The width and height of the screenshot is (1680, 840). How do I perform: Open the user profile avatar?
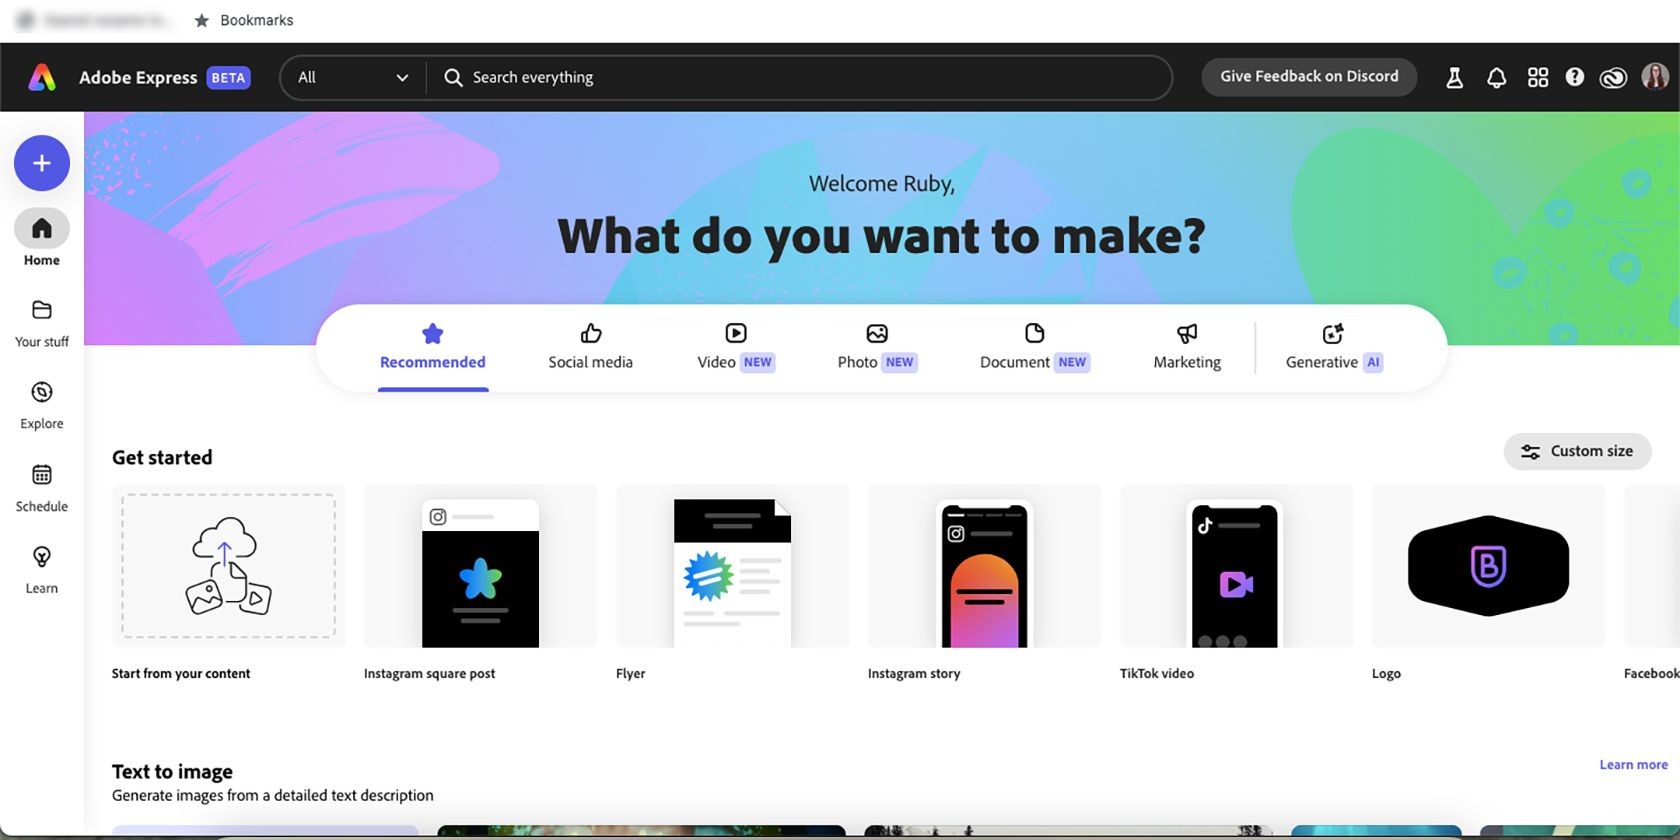point(1655,76)
